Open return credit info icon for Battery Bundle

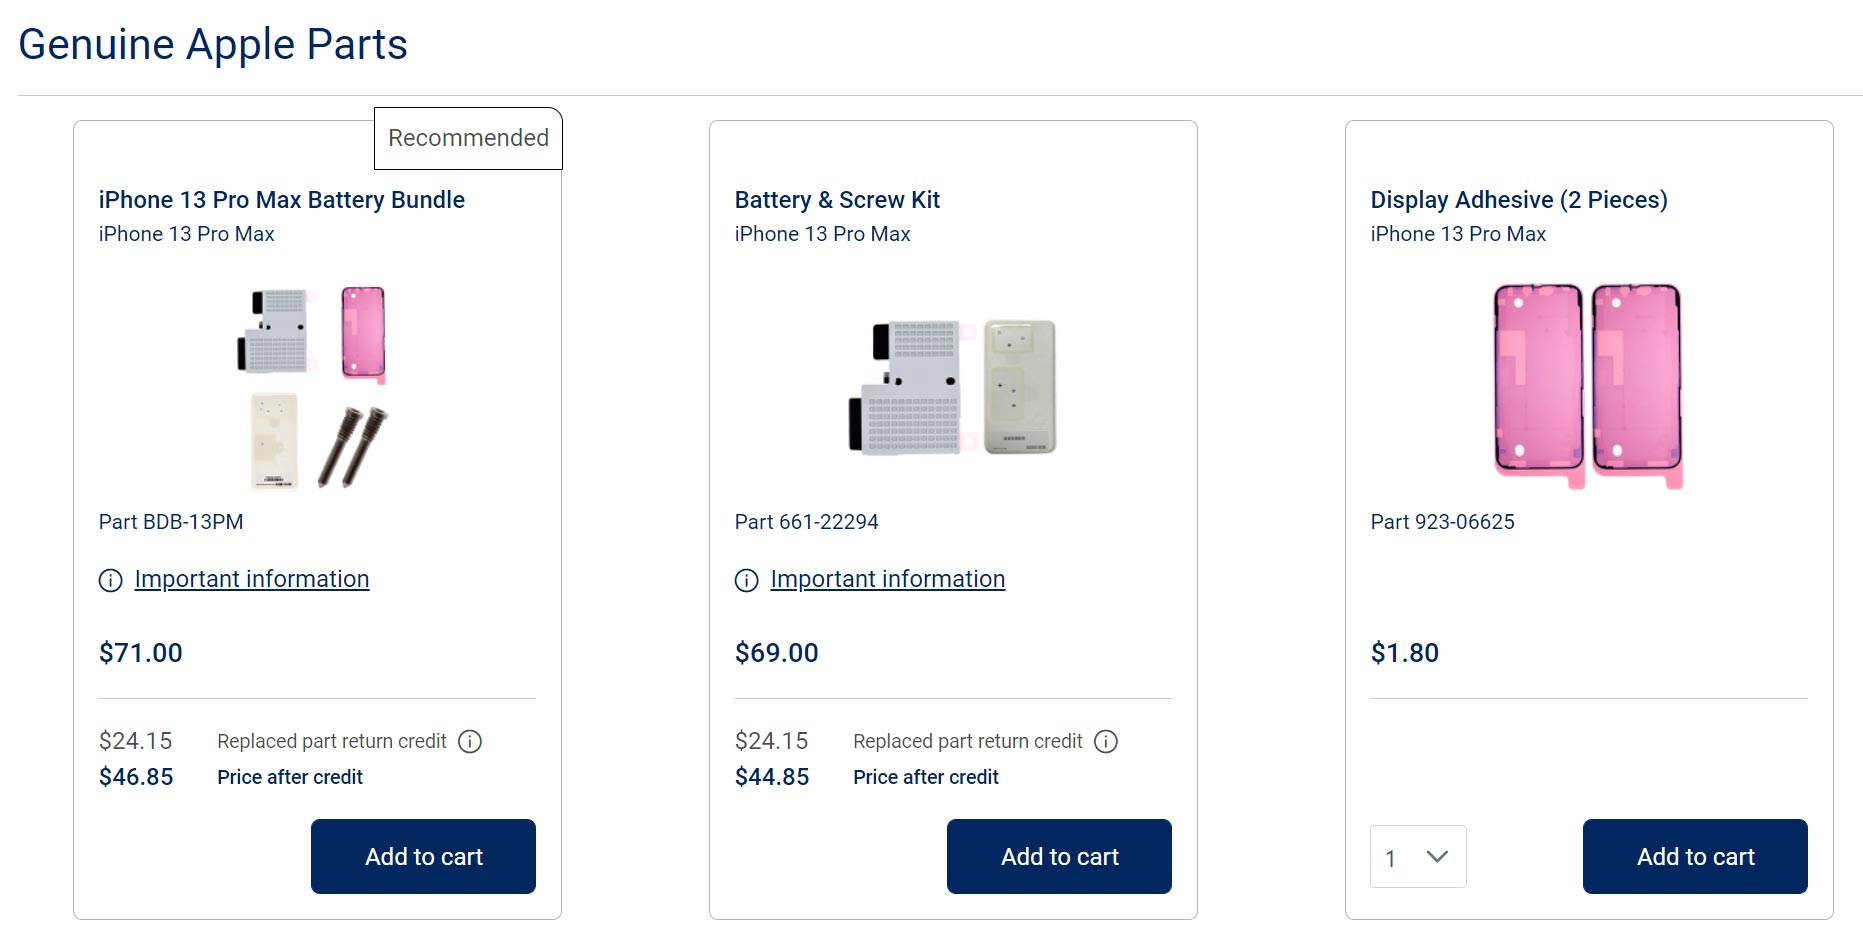[470, 741]
